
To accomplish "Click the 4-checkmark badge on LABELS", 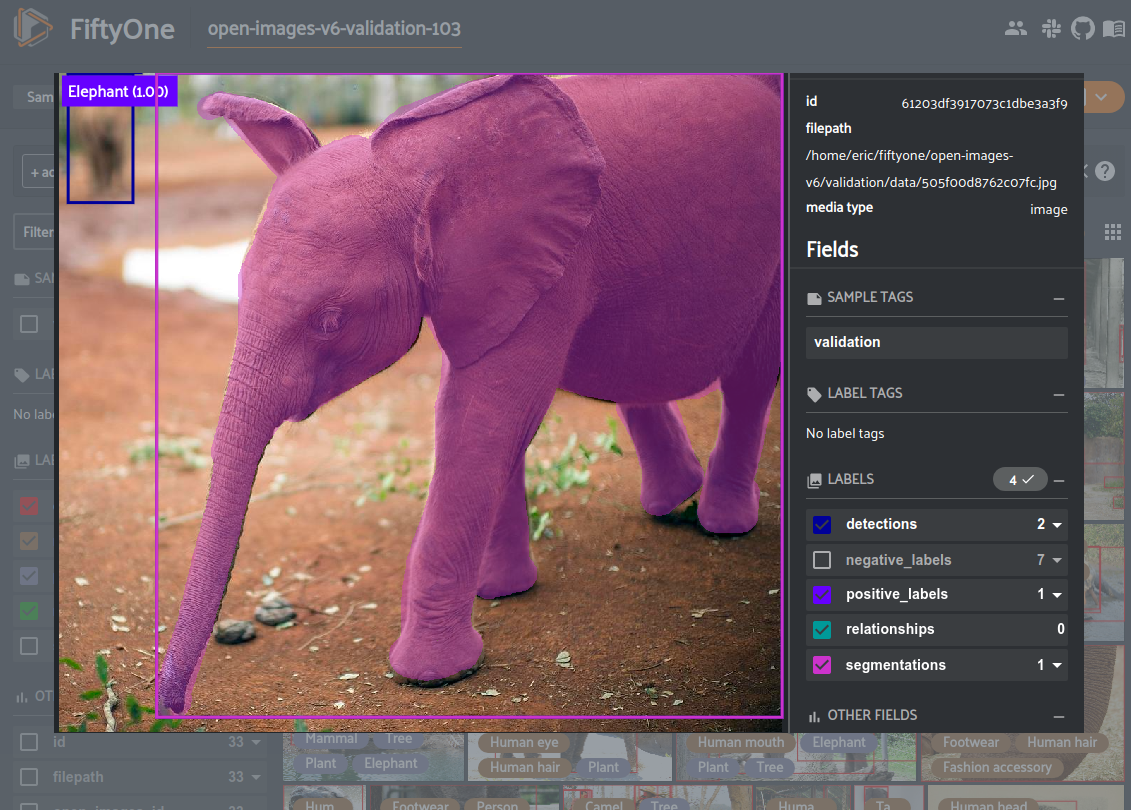I will click(1019, 479).
